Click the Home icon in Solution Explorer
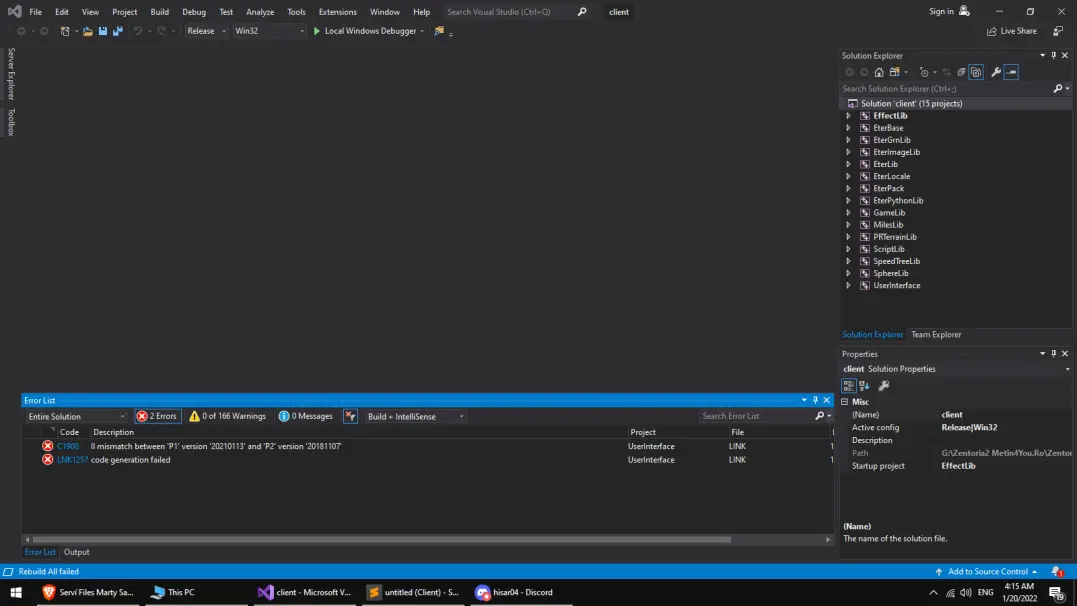 point(879,72)
